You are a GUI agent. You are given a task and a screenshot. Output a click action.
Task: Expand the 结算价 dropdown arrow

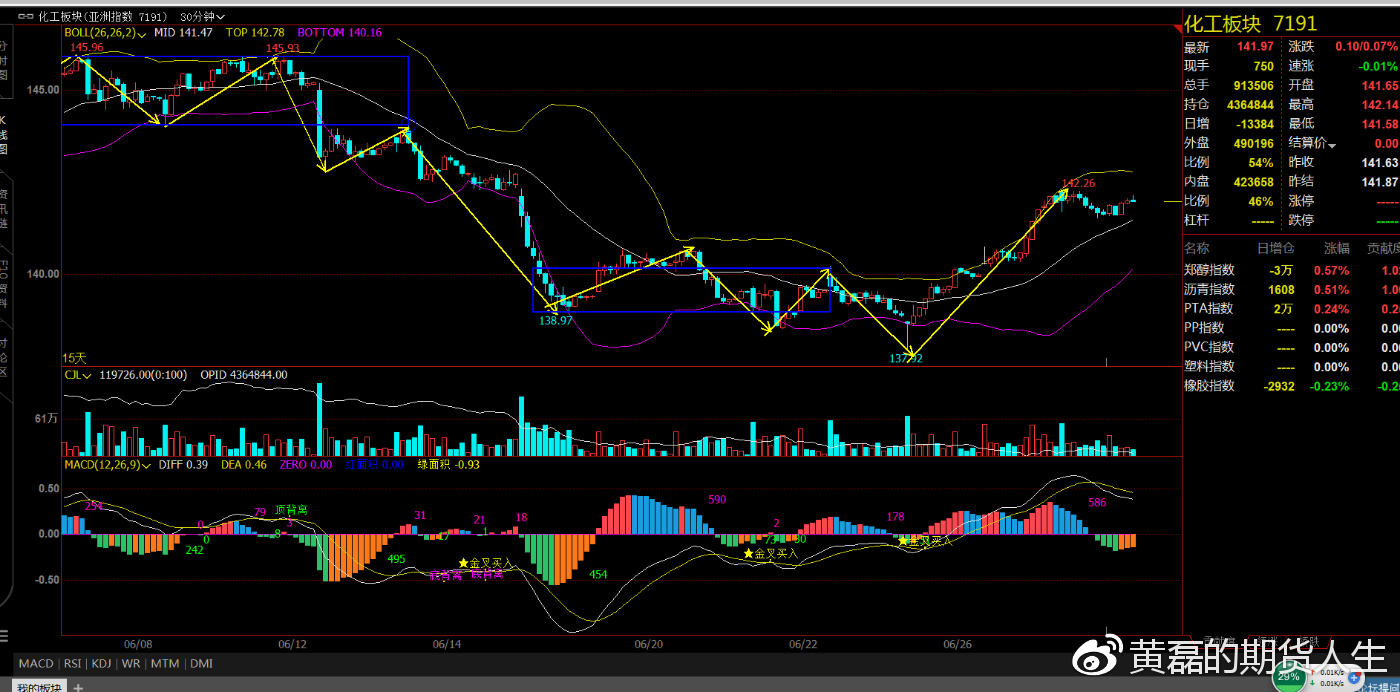(x=1332, y=144)
